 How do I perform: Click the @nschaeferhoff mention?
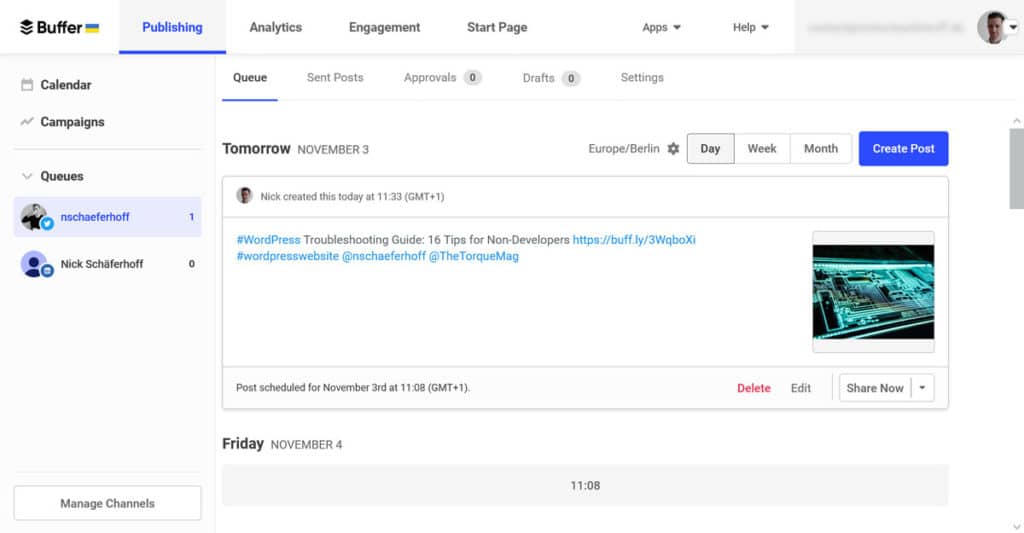point(384,256)
